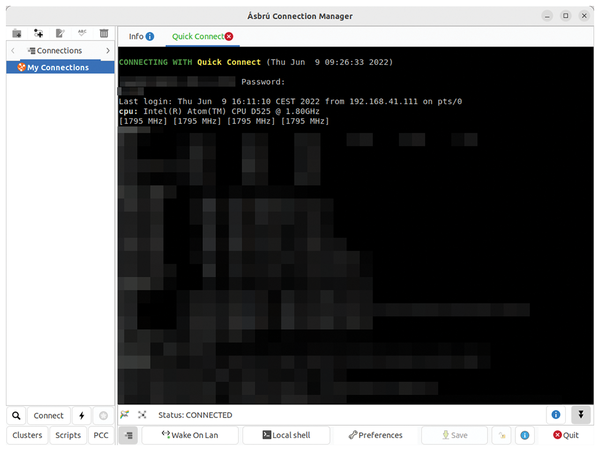Open the Scripts panel
This screenshot has height=451, width=600.
click(x=68, y=435)
